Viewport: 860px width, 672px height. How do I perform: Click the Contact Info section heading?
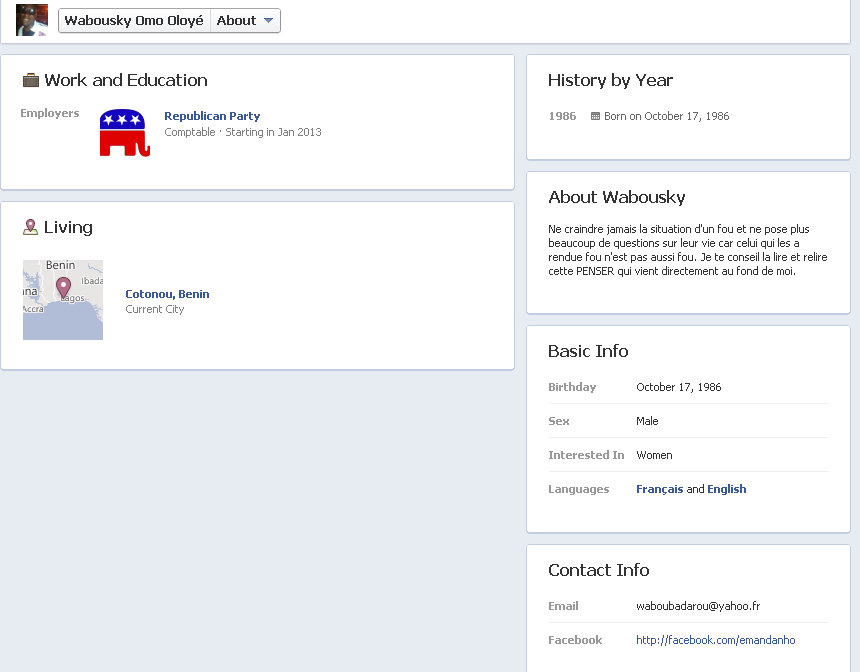pos(598,570)
